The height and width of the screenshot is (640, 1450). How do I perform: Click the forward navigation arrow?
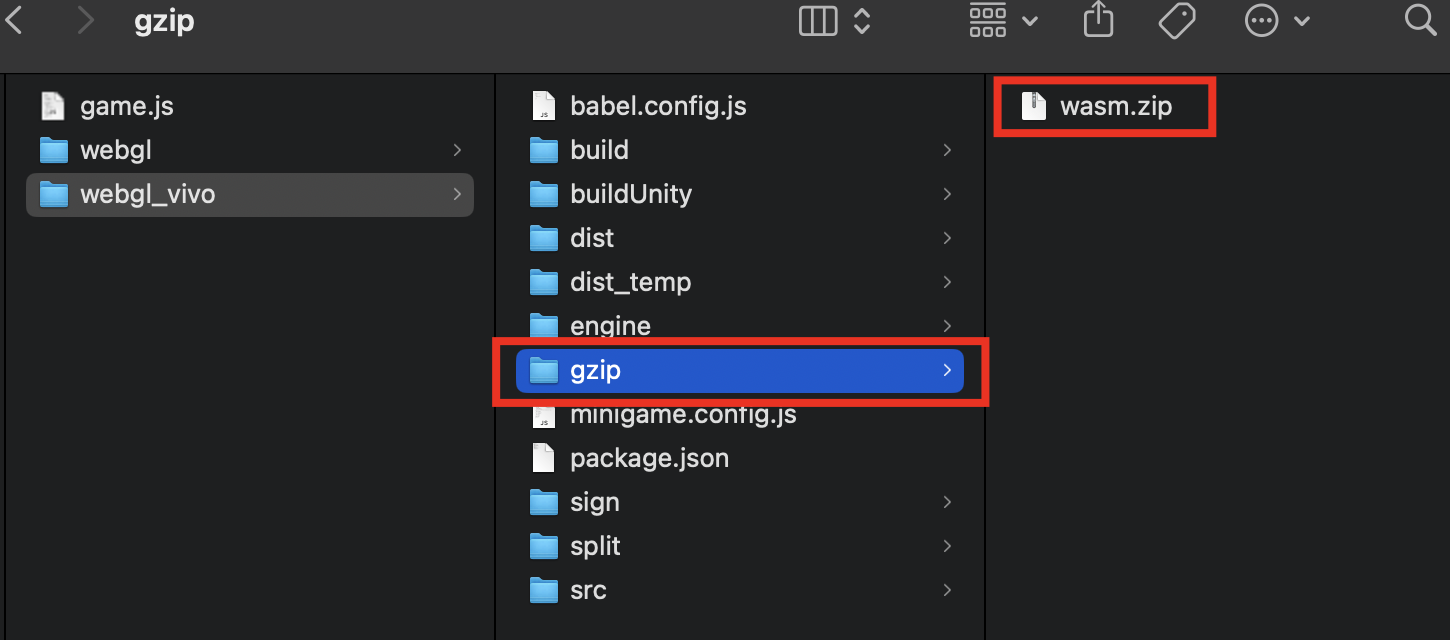[x=85, y=21]
